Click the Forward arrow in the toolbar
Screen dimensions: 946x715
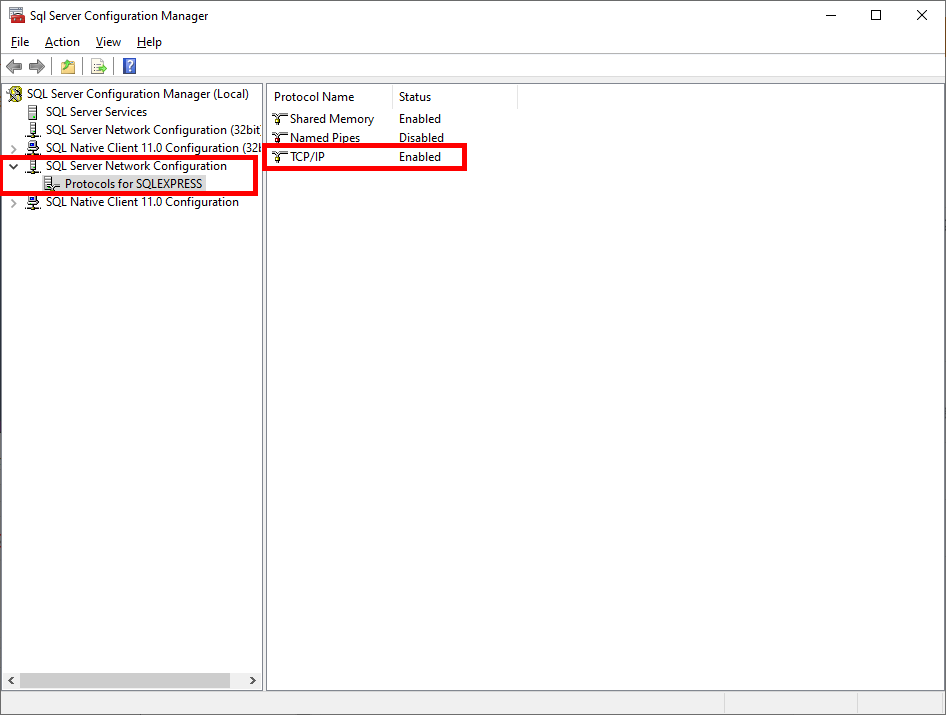(x=37, y=66)
